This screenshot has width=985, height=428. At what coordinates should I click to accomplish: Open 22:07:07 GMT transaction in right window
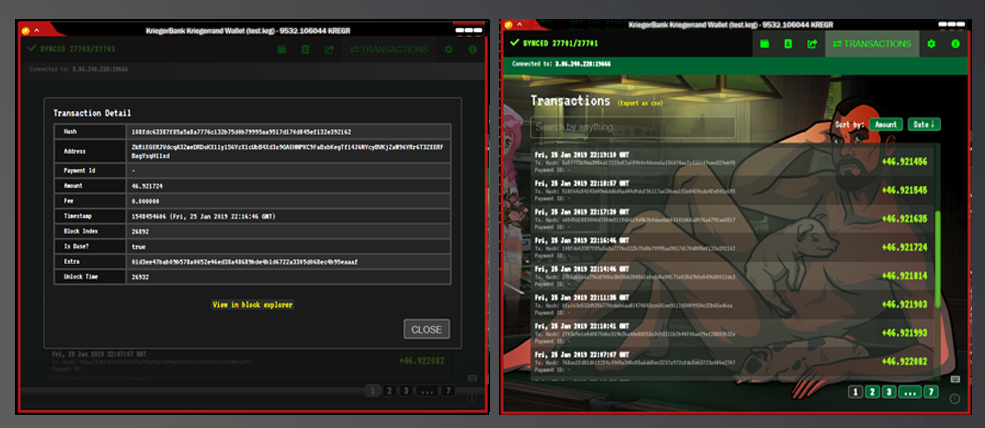pos(731,362)
